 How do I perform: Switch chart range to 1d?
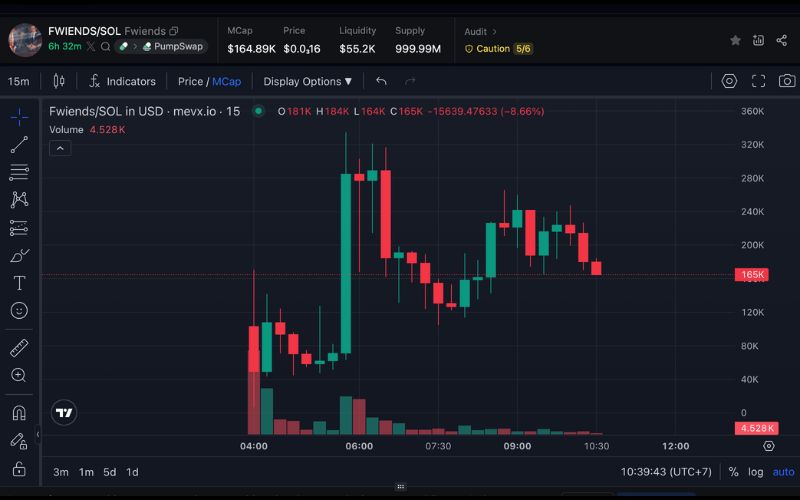click(x=132, y=472)
